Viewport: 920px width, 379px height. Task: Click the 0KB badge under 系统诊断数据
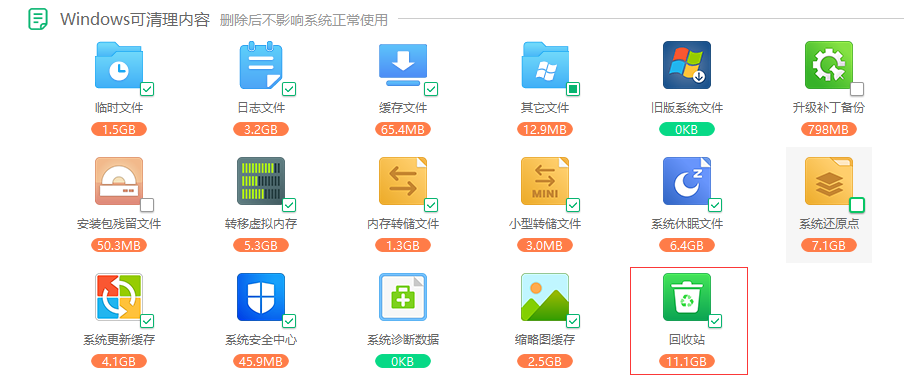click(403, 361)
